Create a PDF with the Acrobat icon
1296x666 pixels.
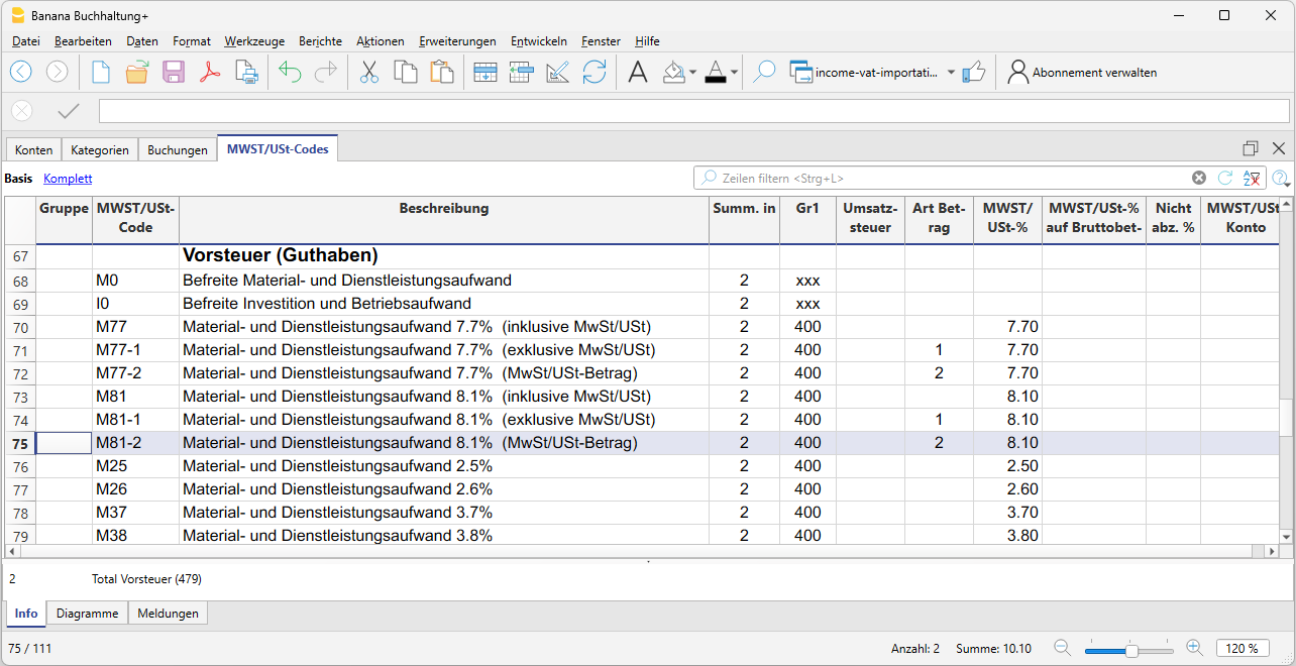pos(209,72)
